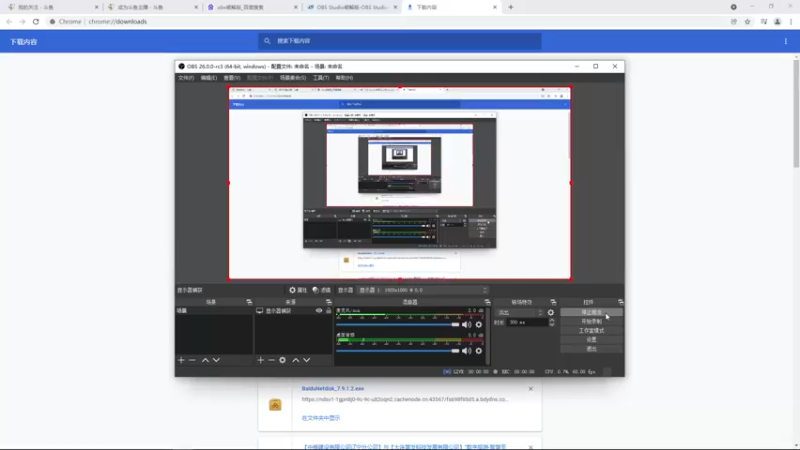Open OBS View menu

point(232,78)
